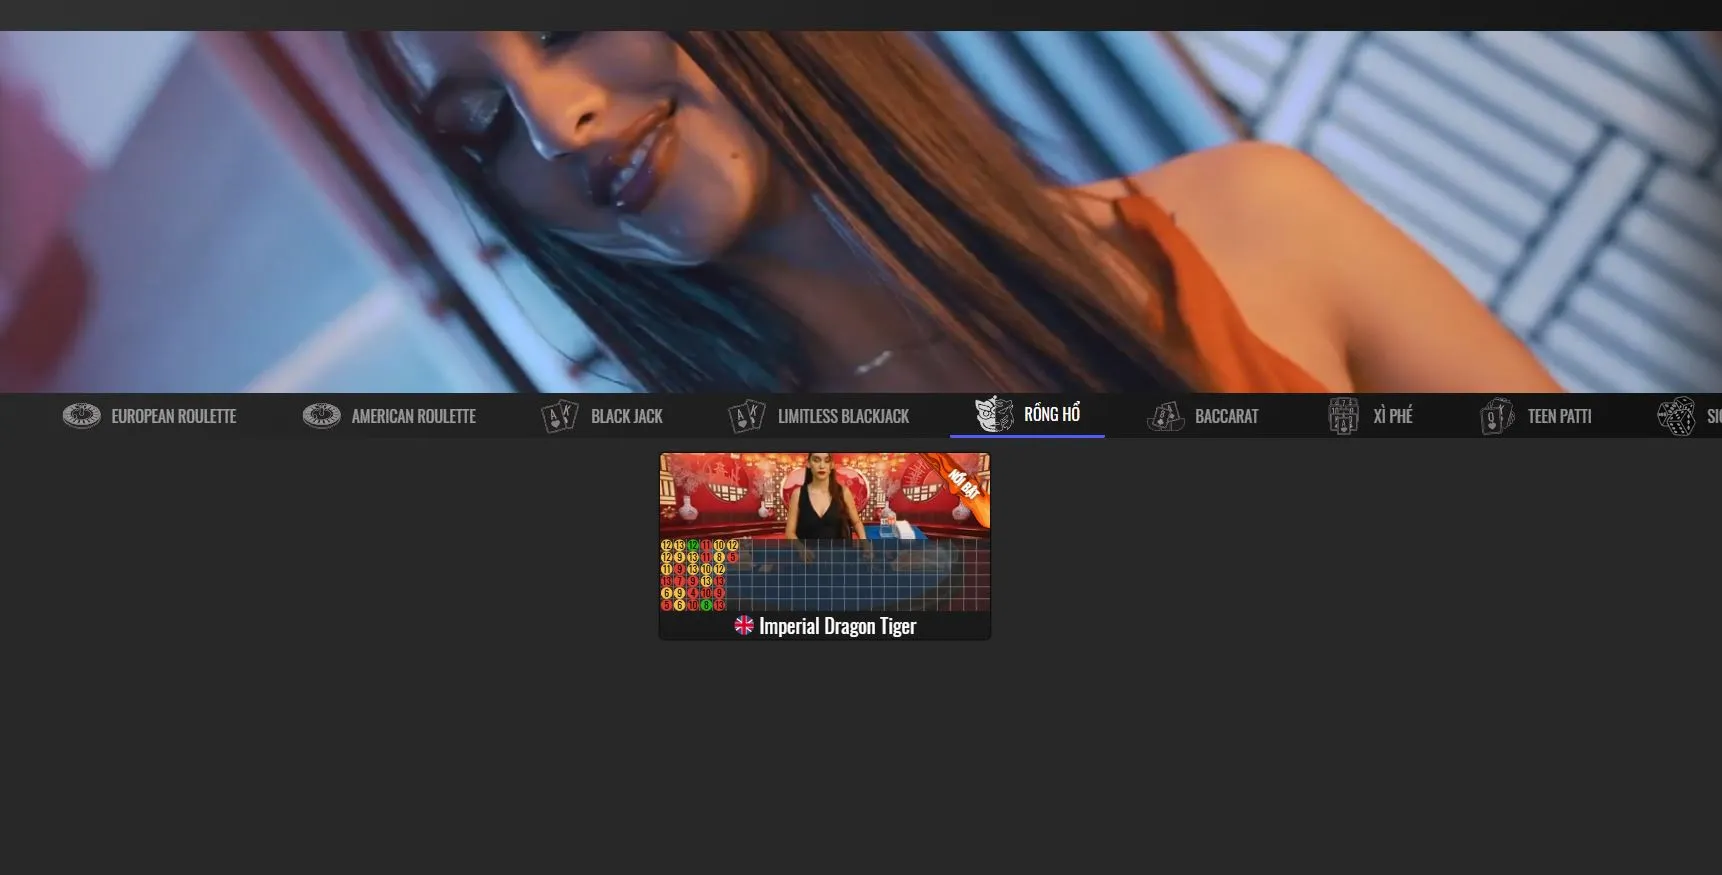Open the Imperial Dragon Tiger title link
Screen dimensions: 1722x875
[837, 626]
